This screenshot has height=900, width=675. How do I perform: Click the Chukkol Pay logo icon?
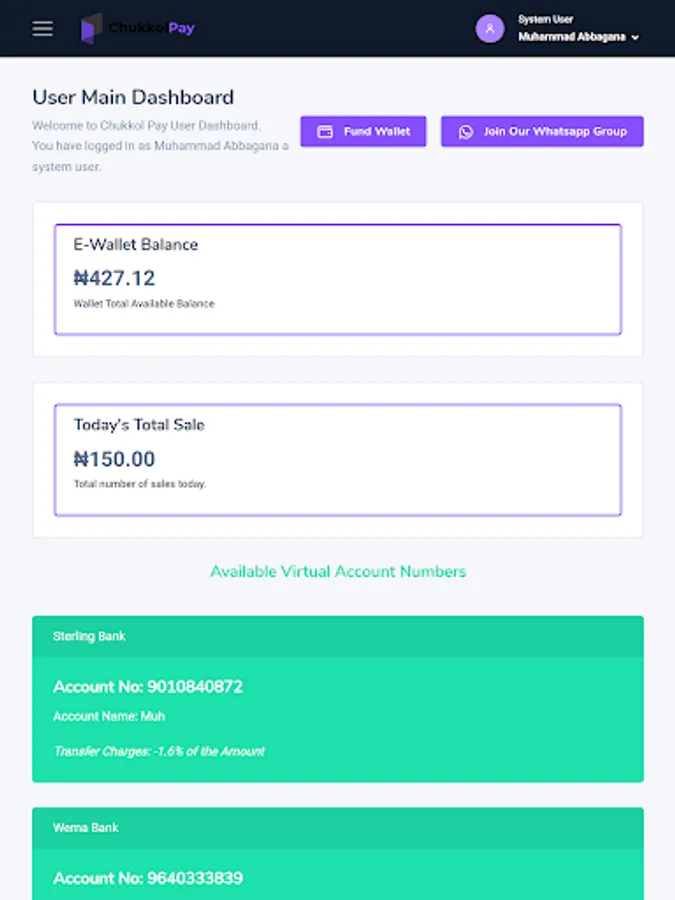pyautogui.click(x=92, y=28)
